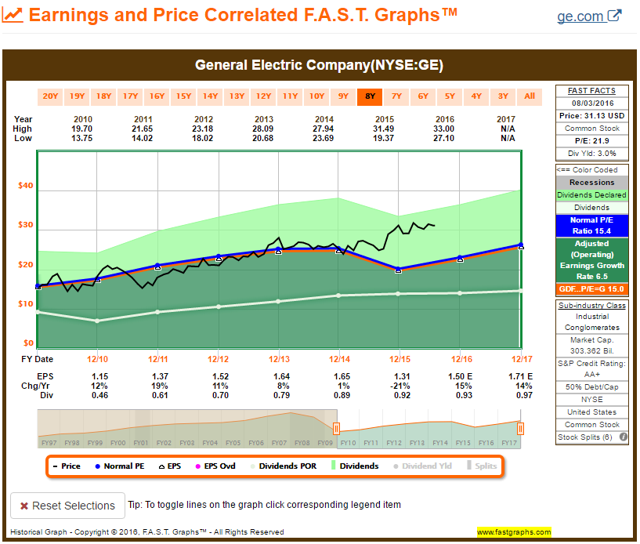Select the 14Y time range tab
The height and width of the screenshot is (544, 640).
coord(210,97)
